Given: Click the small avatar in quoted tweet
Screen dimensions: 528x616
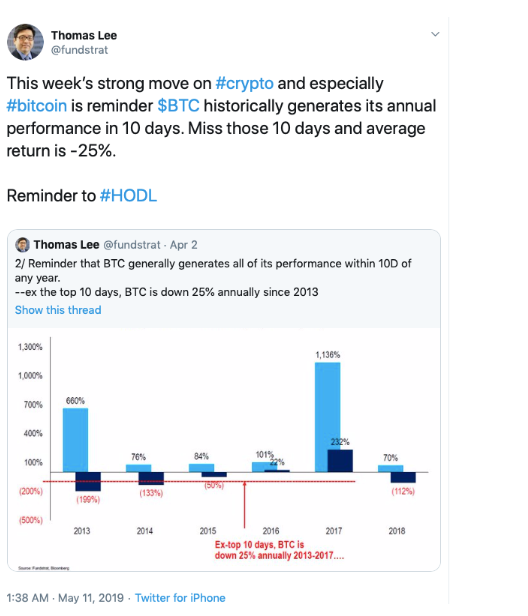Looking at the screenshot, I should (22, 245).
